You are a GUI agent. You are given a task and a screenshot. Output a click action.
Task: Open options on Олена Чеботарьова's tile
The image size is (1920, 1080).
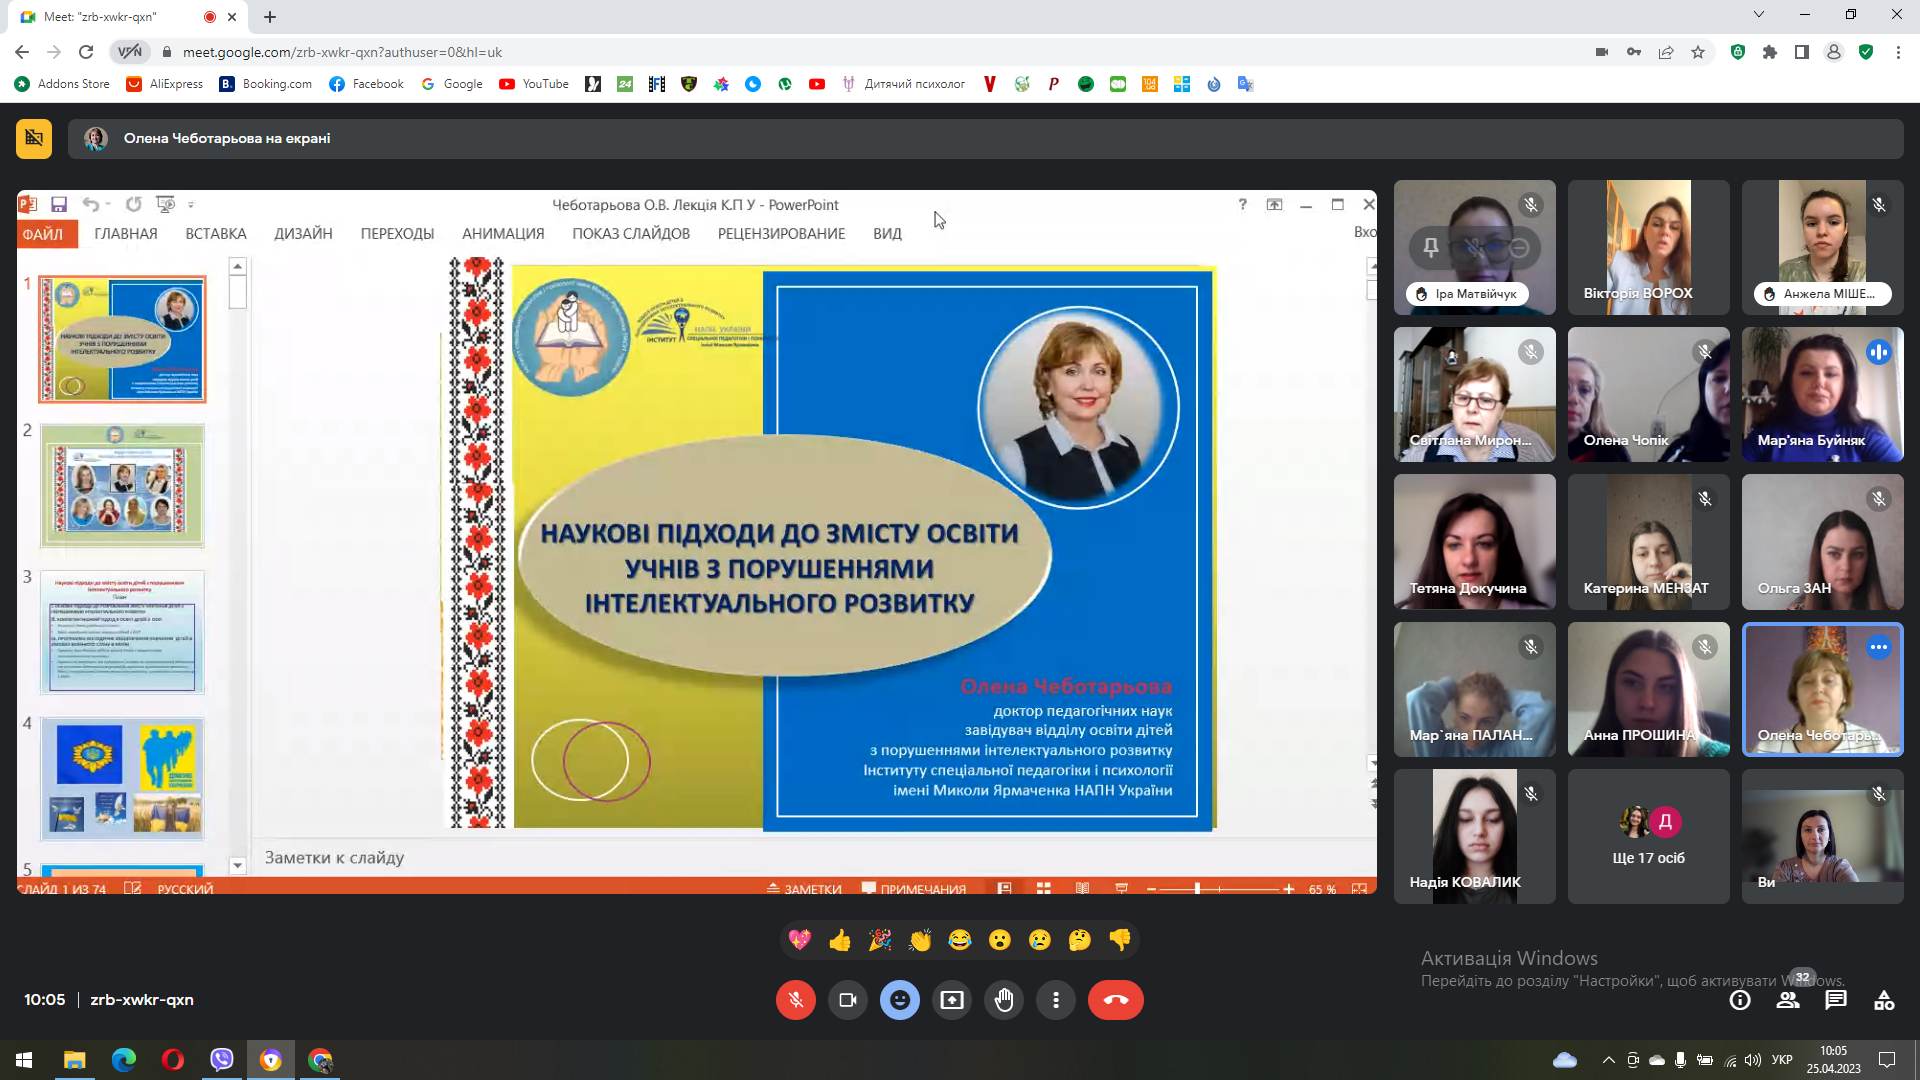coord(1878,647)
